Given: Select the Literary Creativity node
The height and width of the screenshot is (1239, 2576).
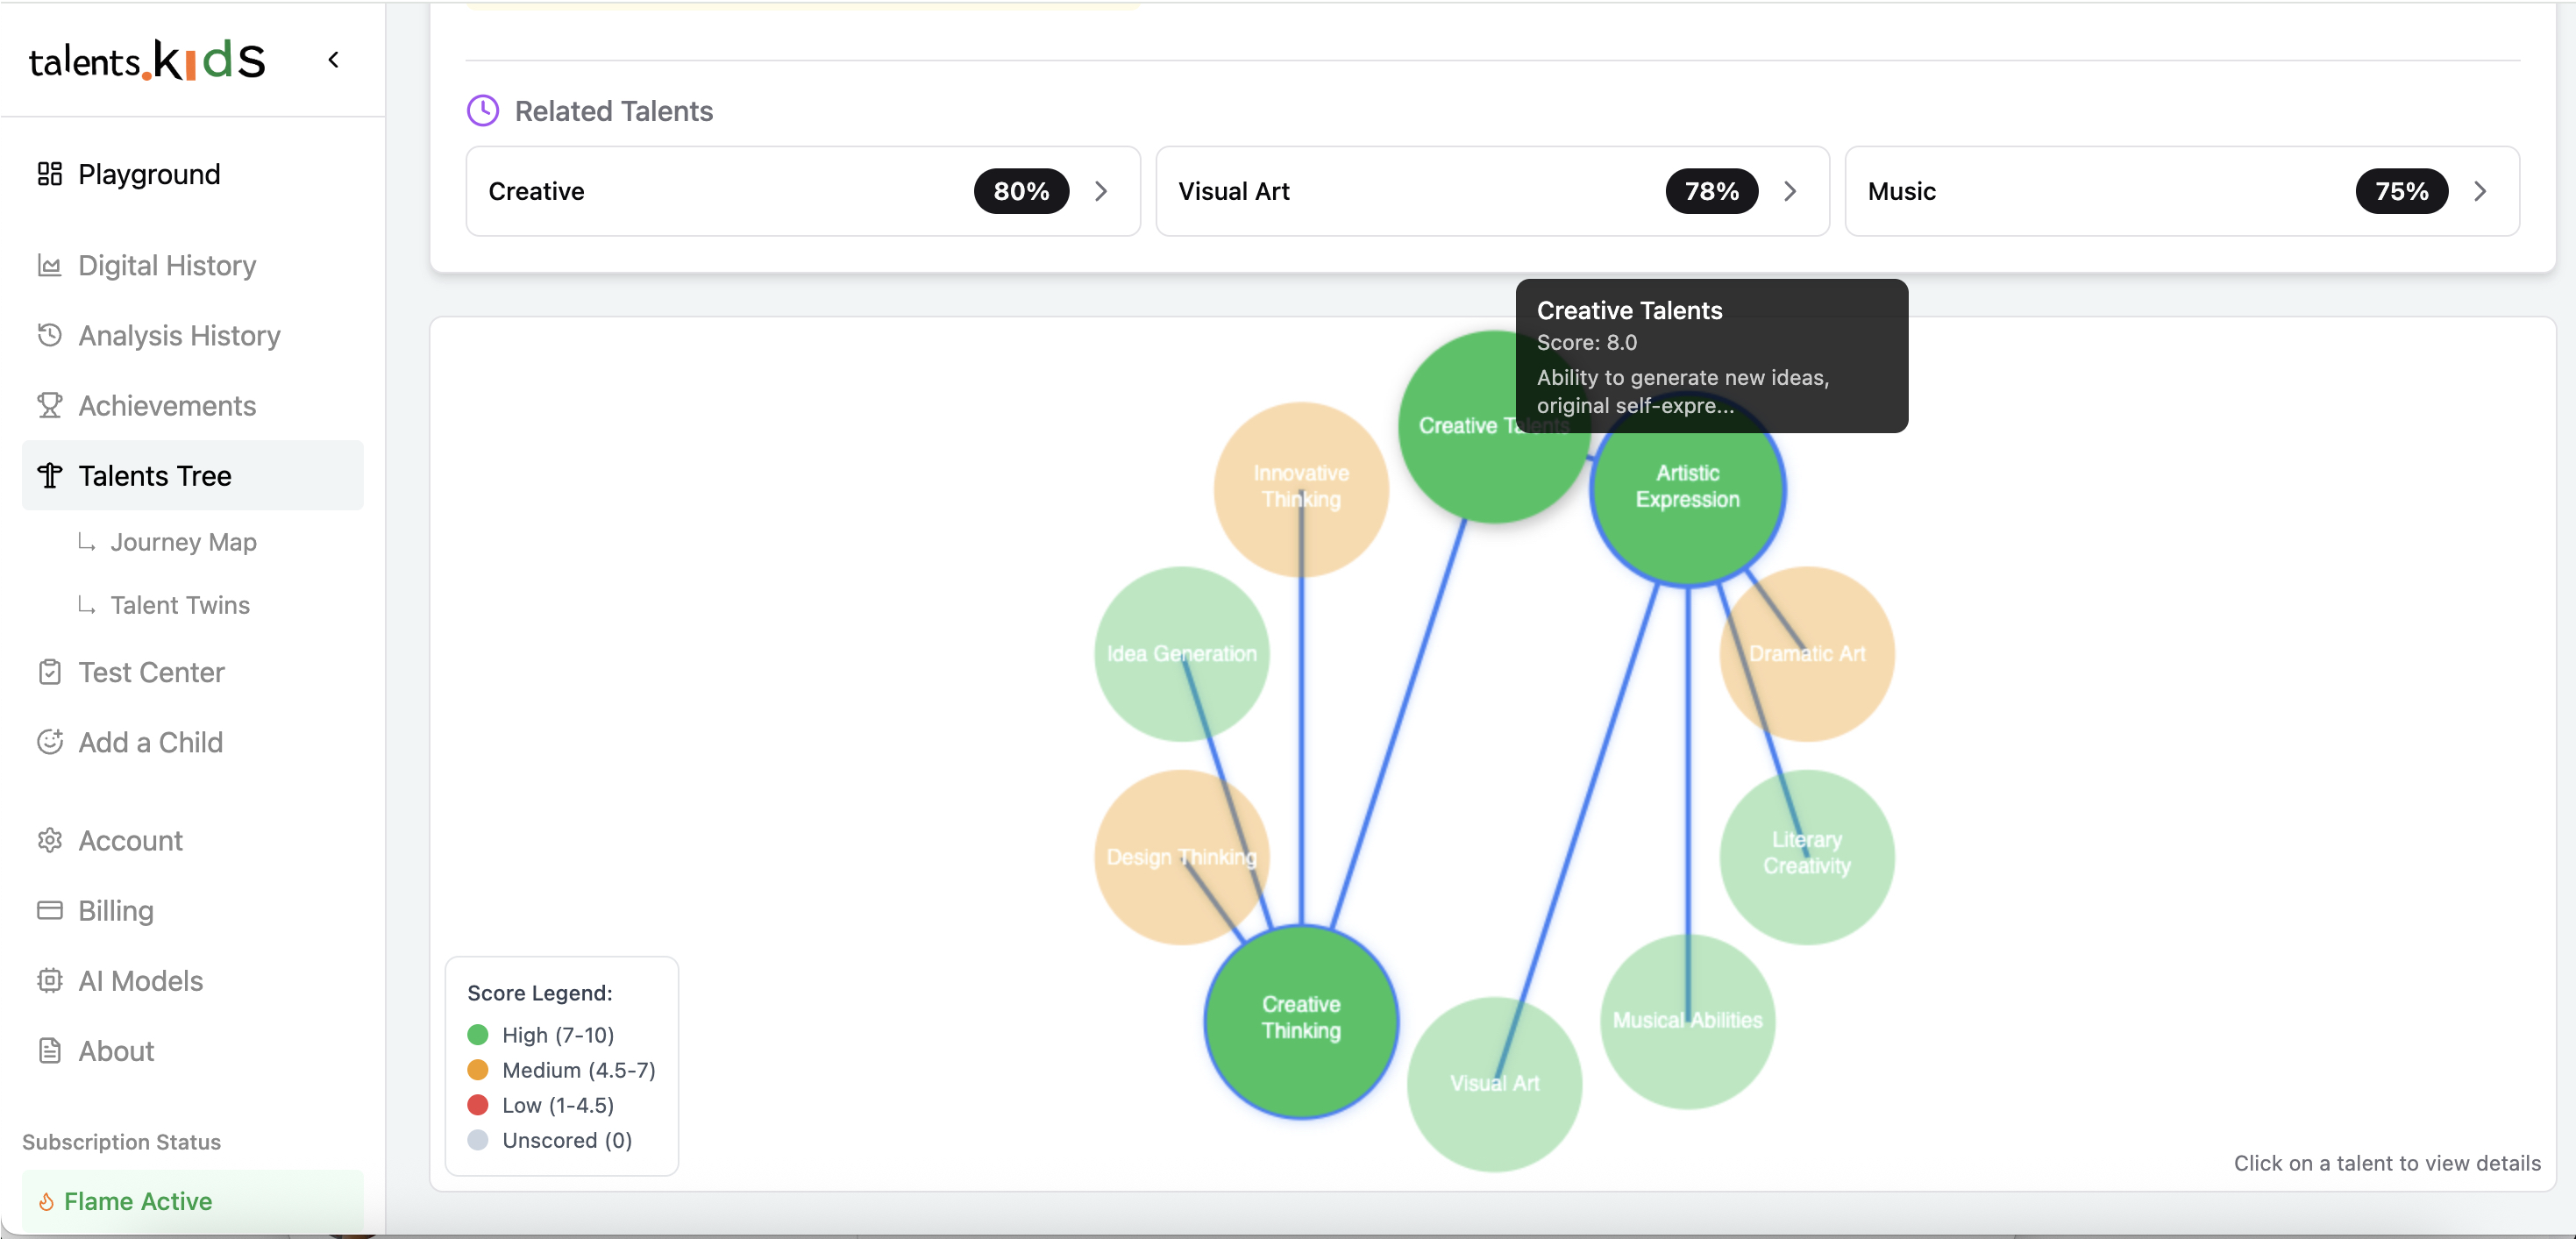Looking at the screenshot, I should coord(1807,857).
